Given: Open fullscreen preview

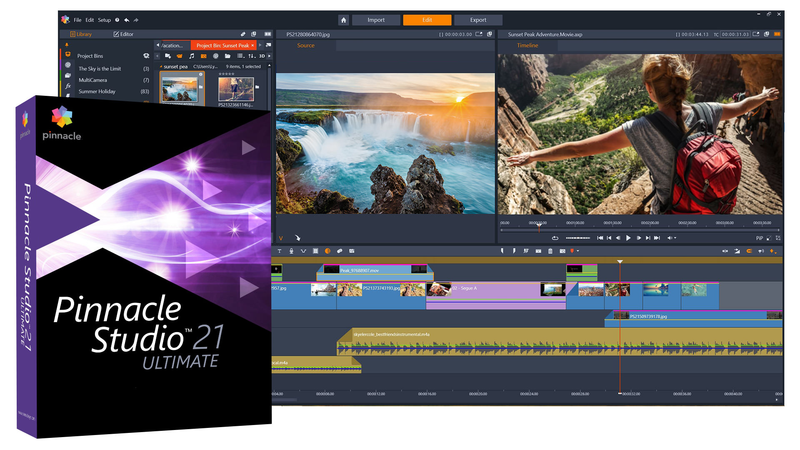Looking at the screenshot, I should click(x=778, y=238).
